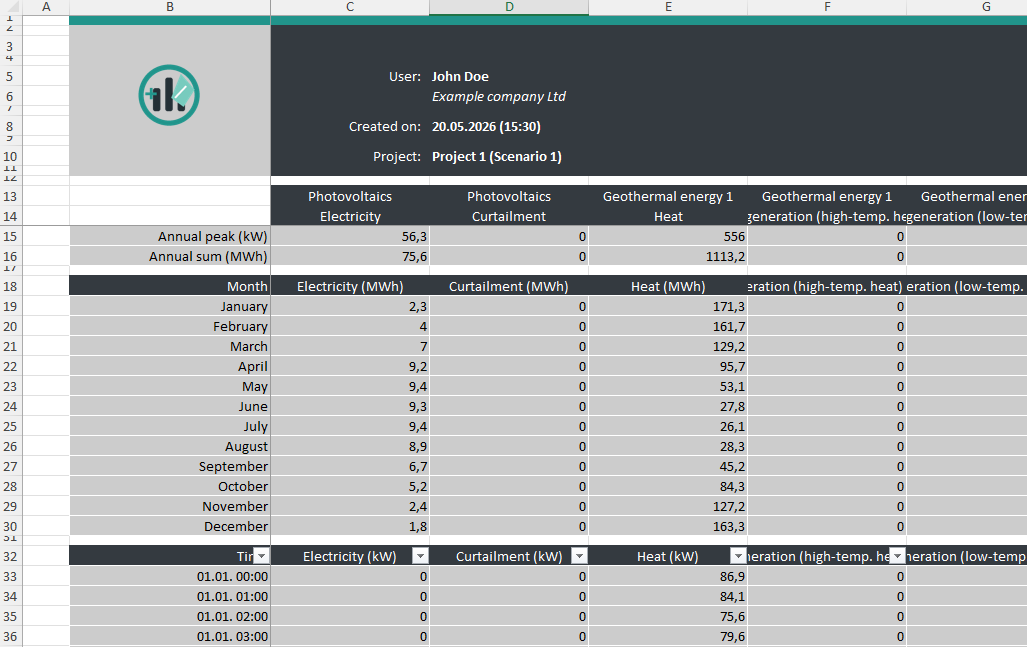Viewport: 1027px width, 647px height.
Task: Select column F header
Action: pos(827,7)
